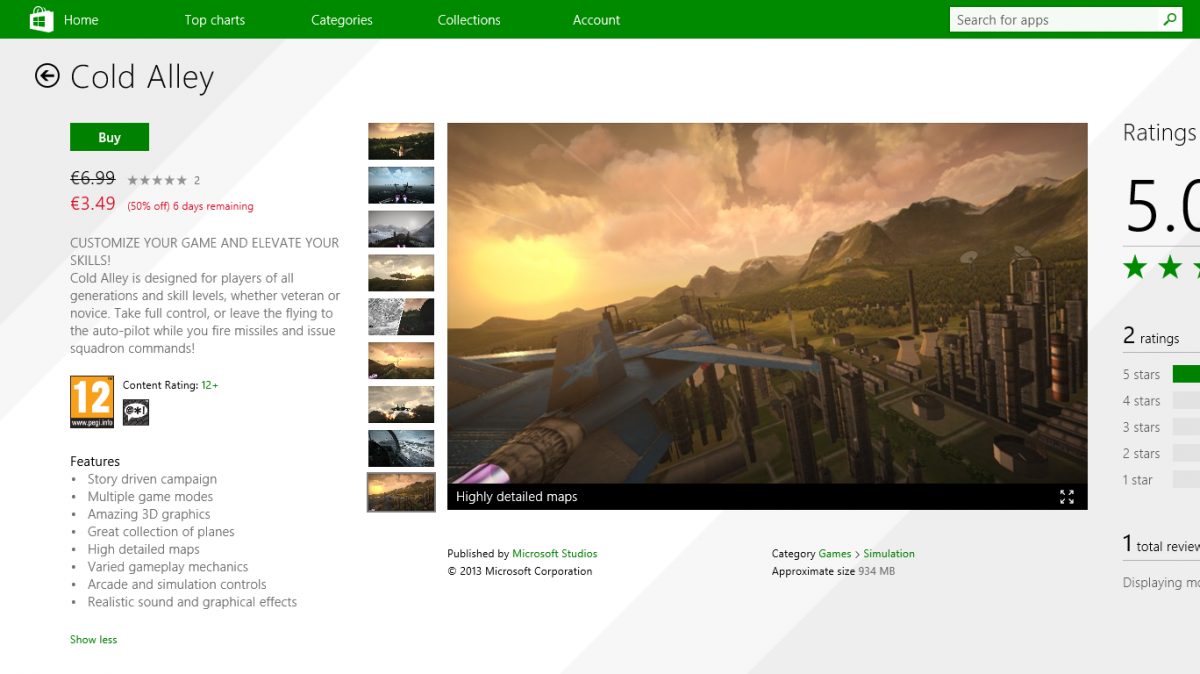The width and height of the screenshot is (1200, 674).
Task: Click the 'Approximate size 934 MB' text
Action: 833,572
